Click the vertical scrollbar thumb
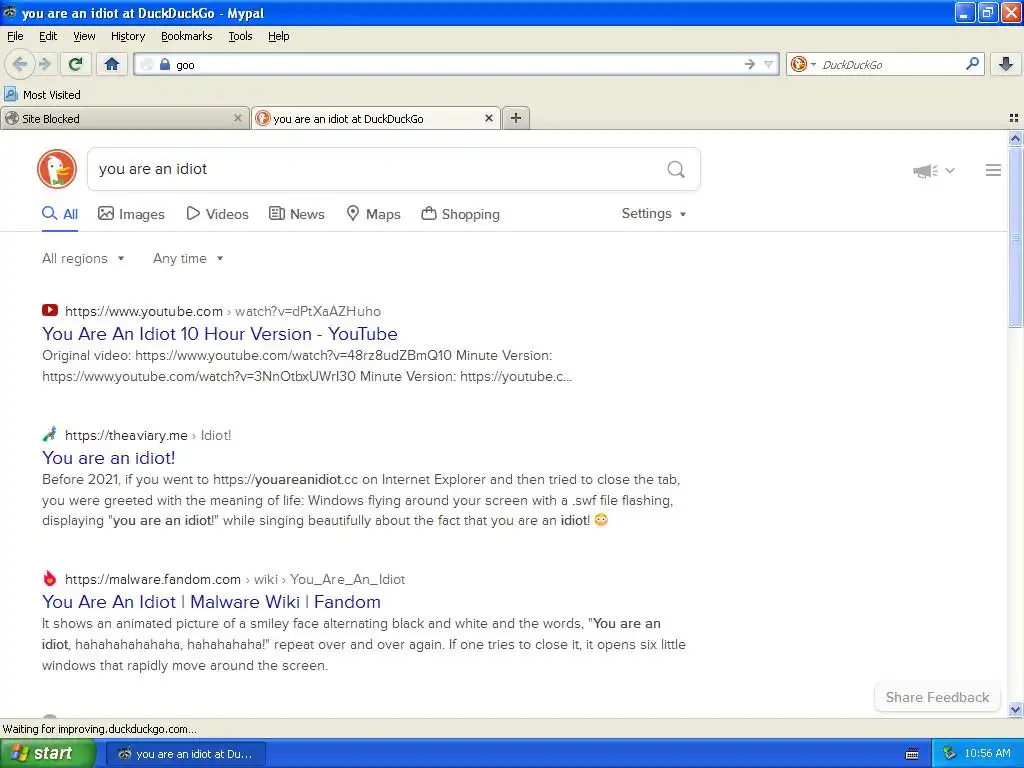This screenshot has height=768, width=1024. coord(1015,238)
